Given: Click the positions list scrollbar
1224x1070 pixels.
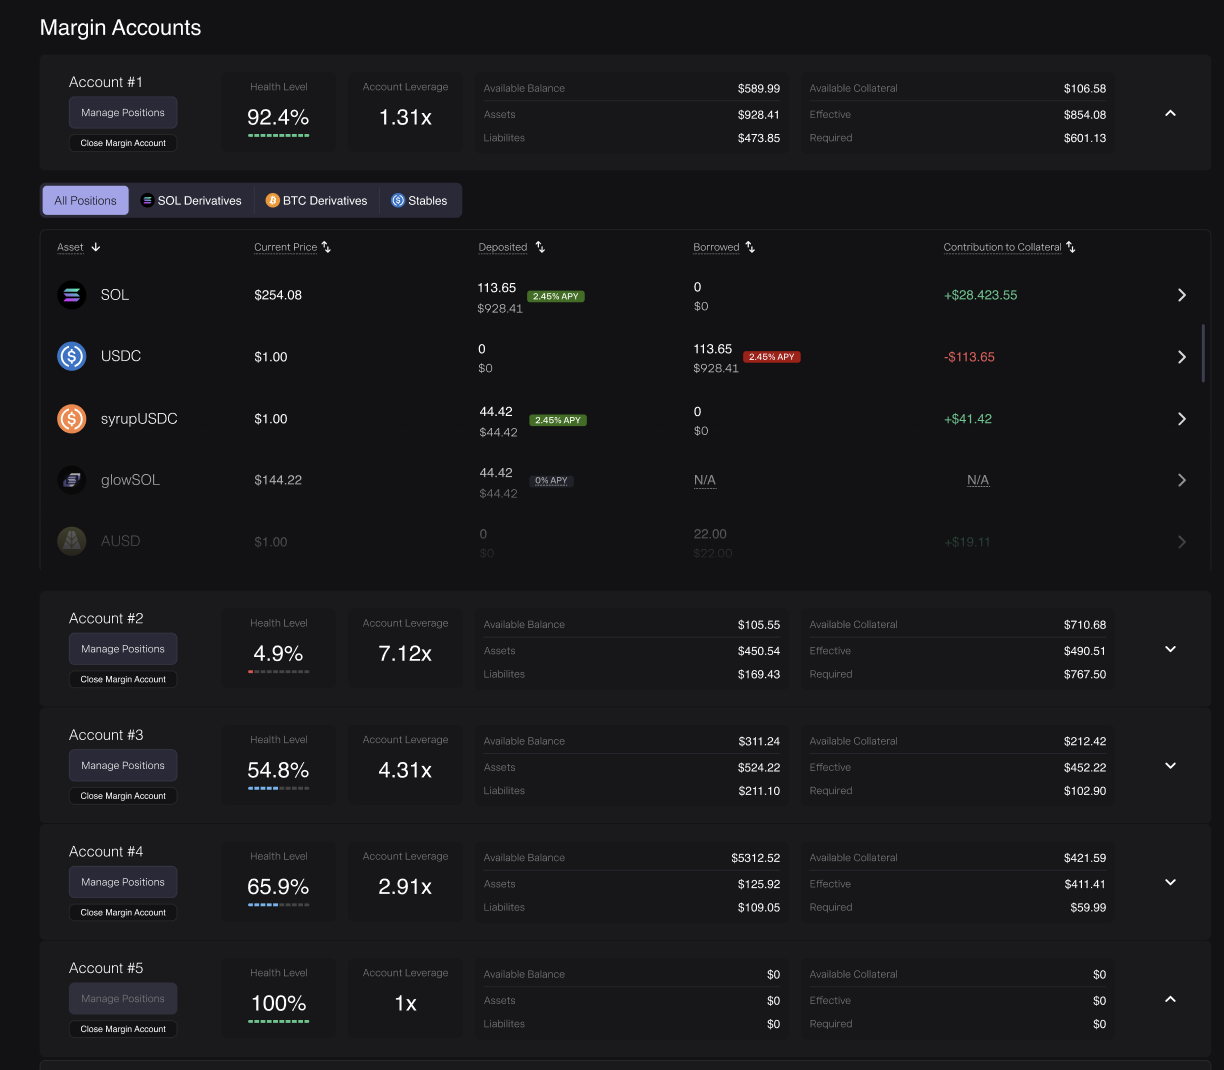Looking at the screenshot, I should point(1203,353).
